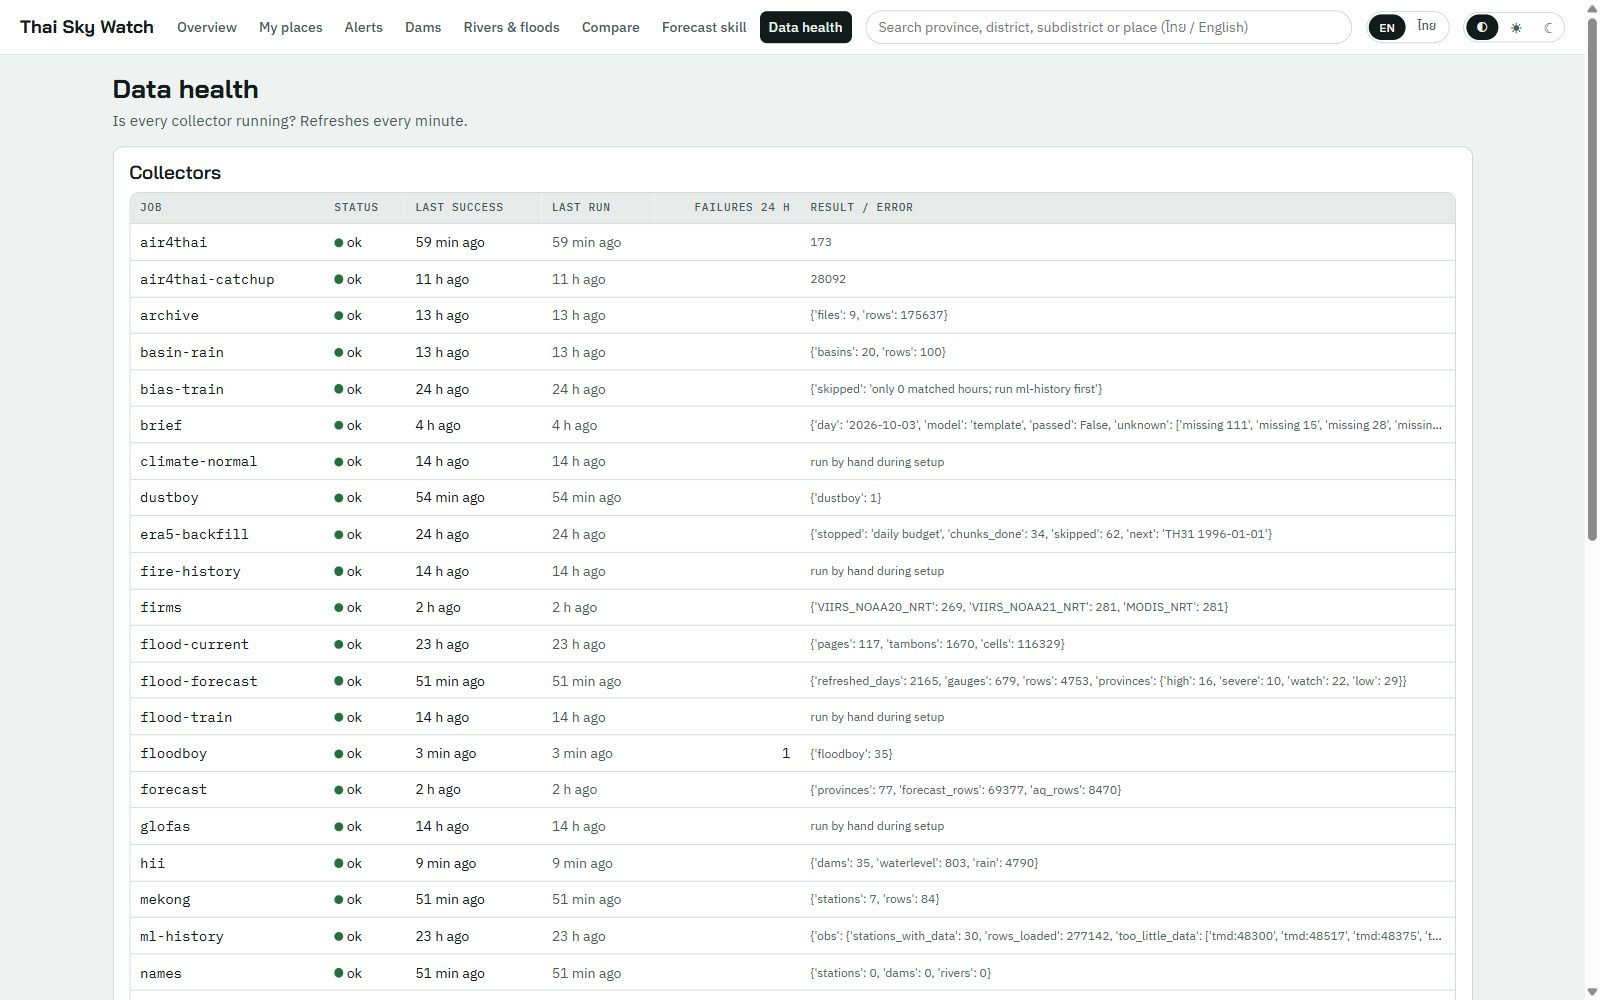Click the hii job ok status

[348, 863]
